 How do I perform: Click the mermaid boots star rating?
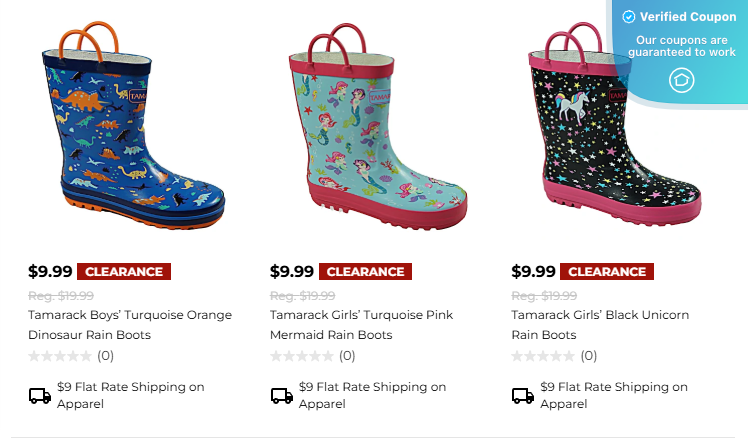pos(302,355)
